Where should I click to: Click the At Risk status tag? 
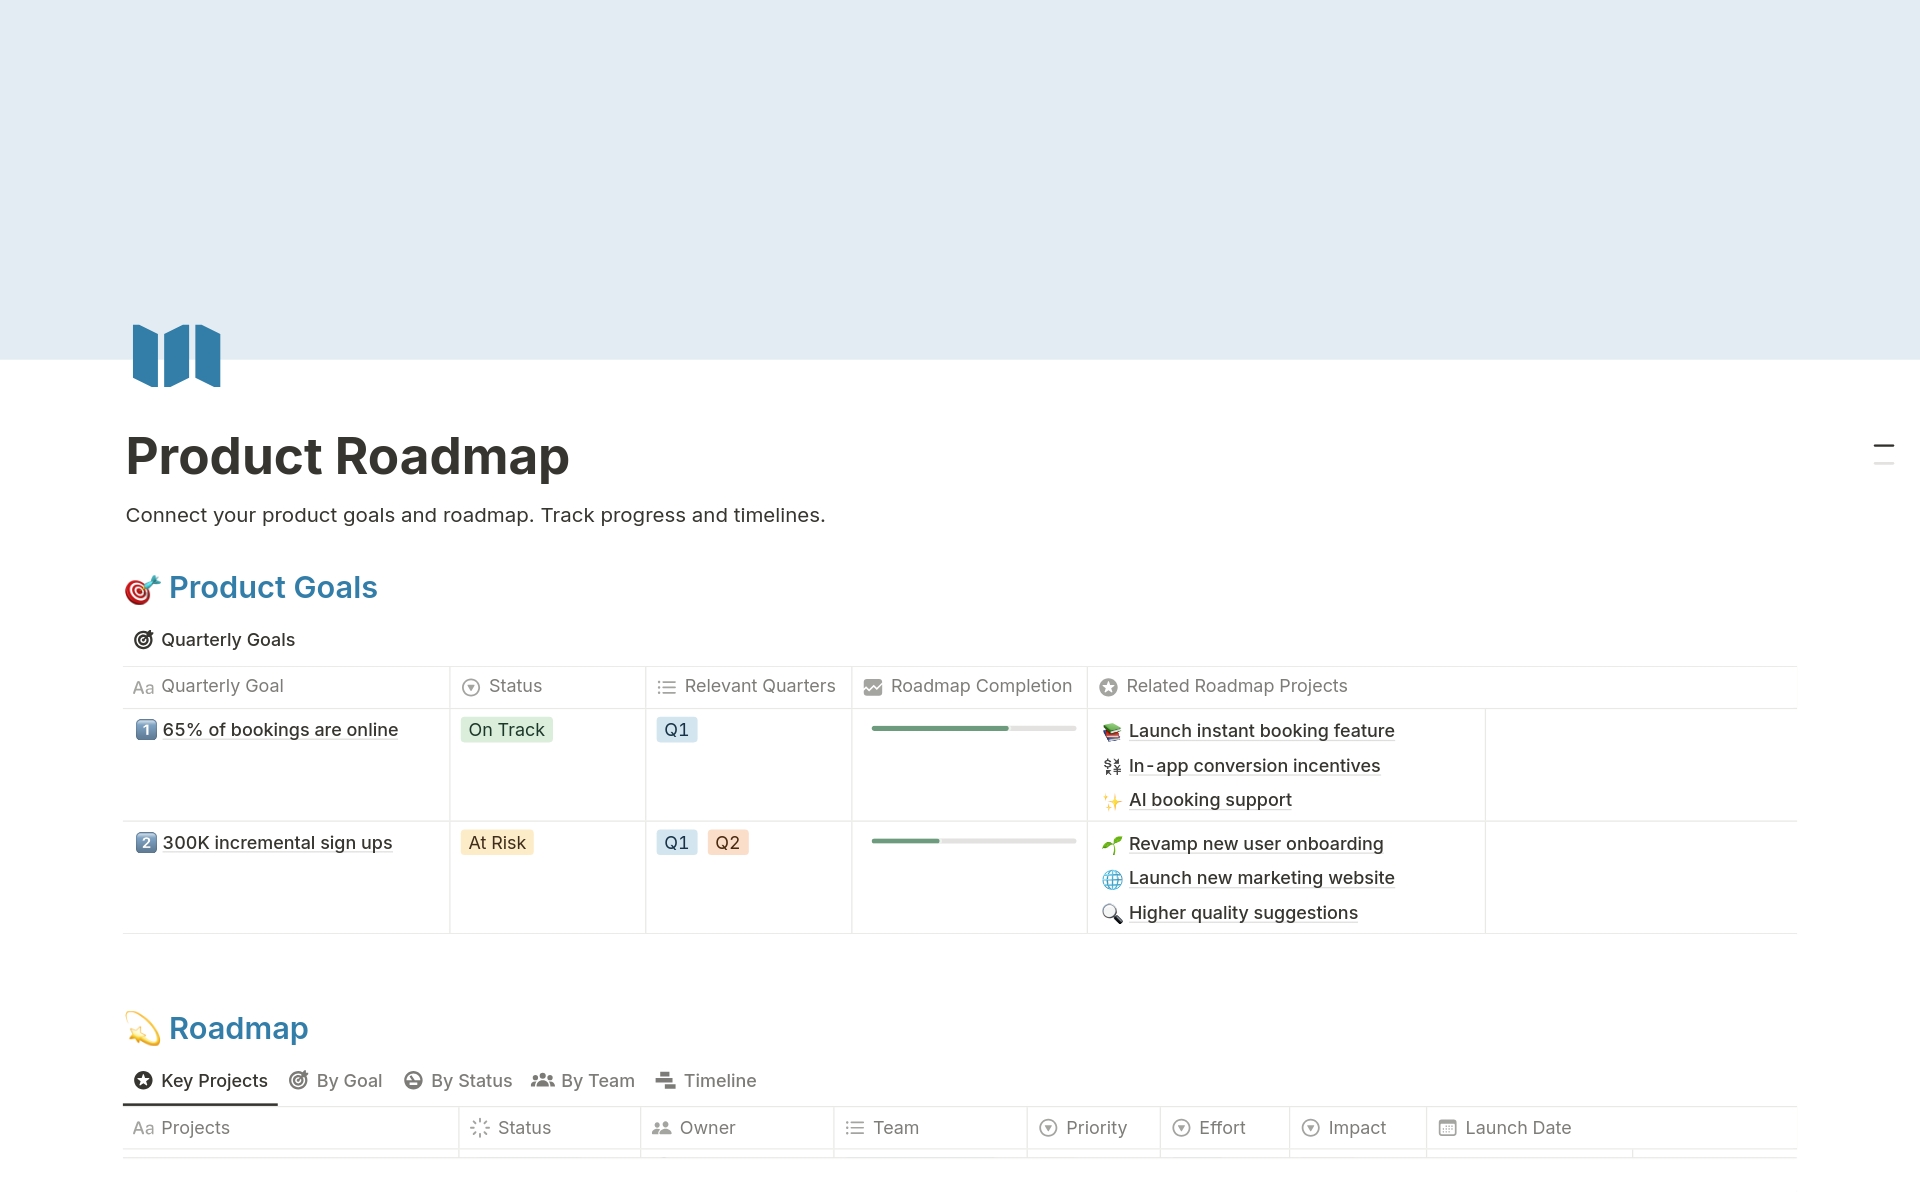point(497,843)
